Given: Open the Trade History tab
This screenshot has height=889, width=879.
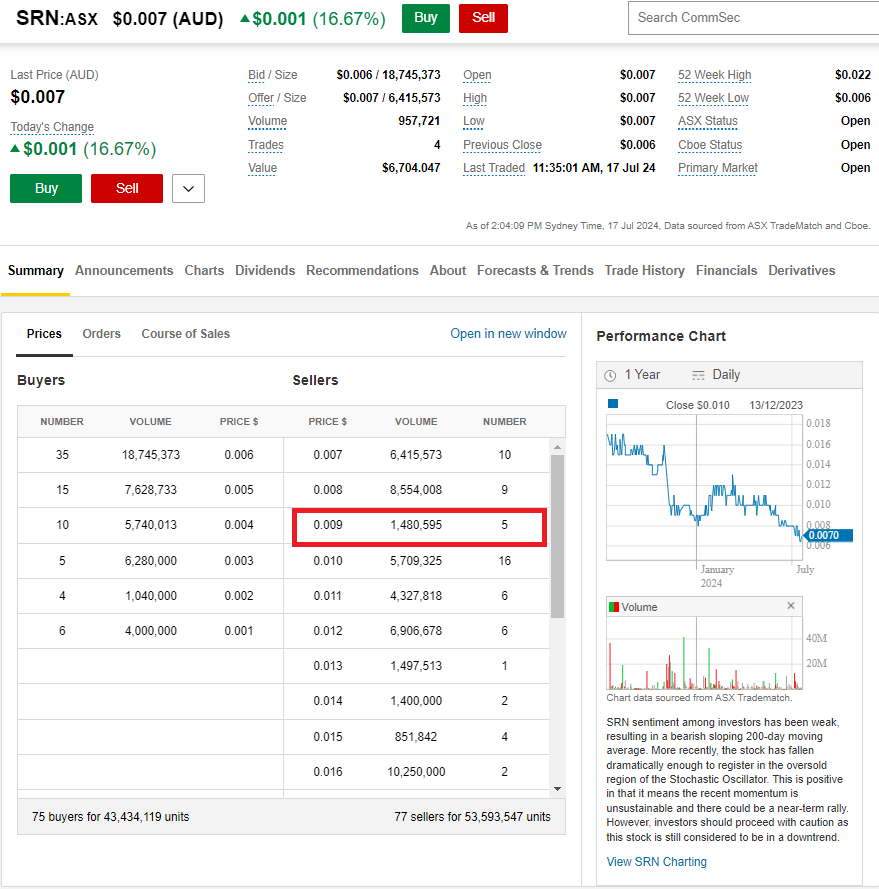Looking at the screenshot, I should coord(645,270).
